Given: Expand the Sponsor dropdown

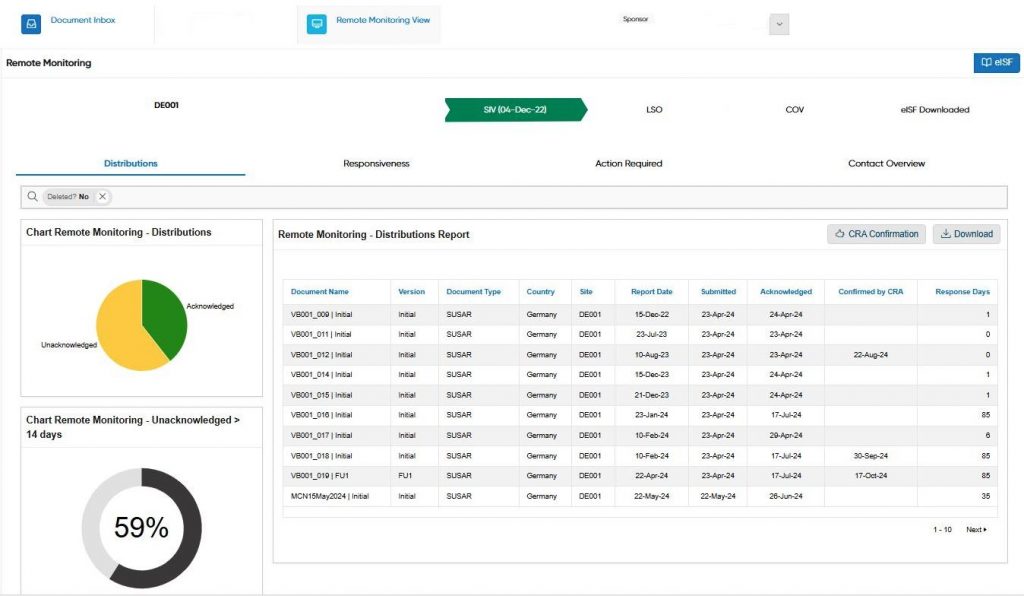Looking at the screenshot, I should point(779,26).
